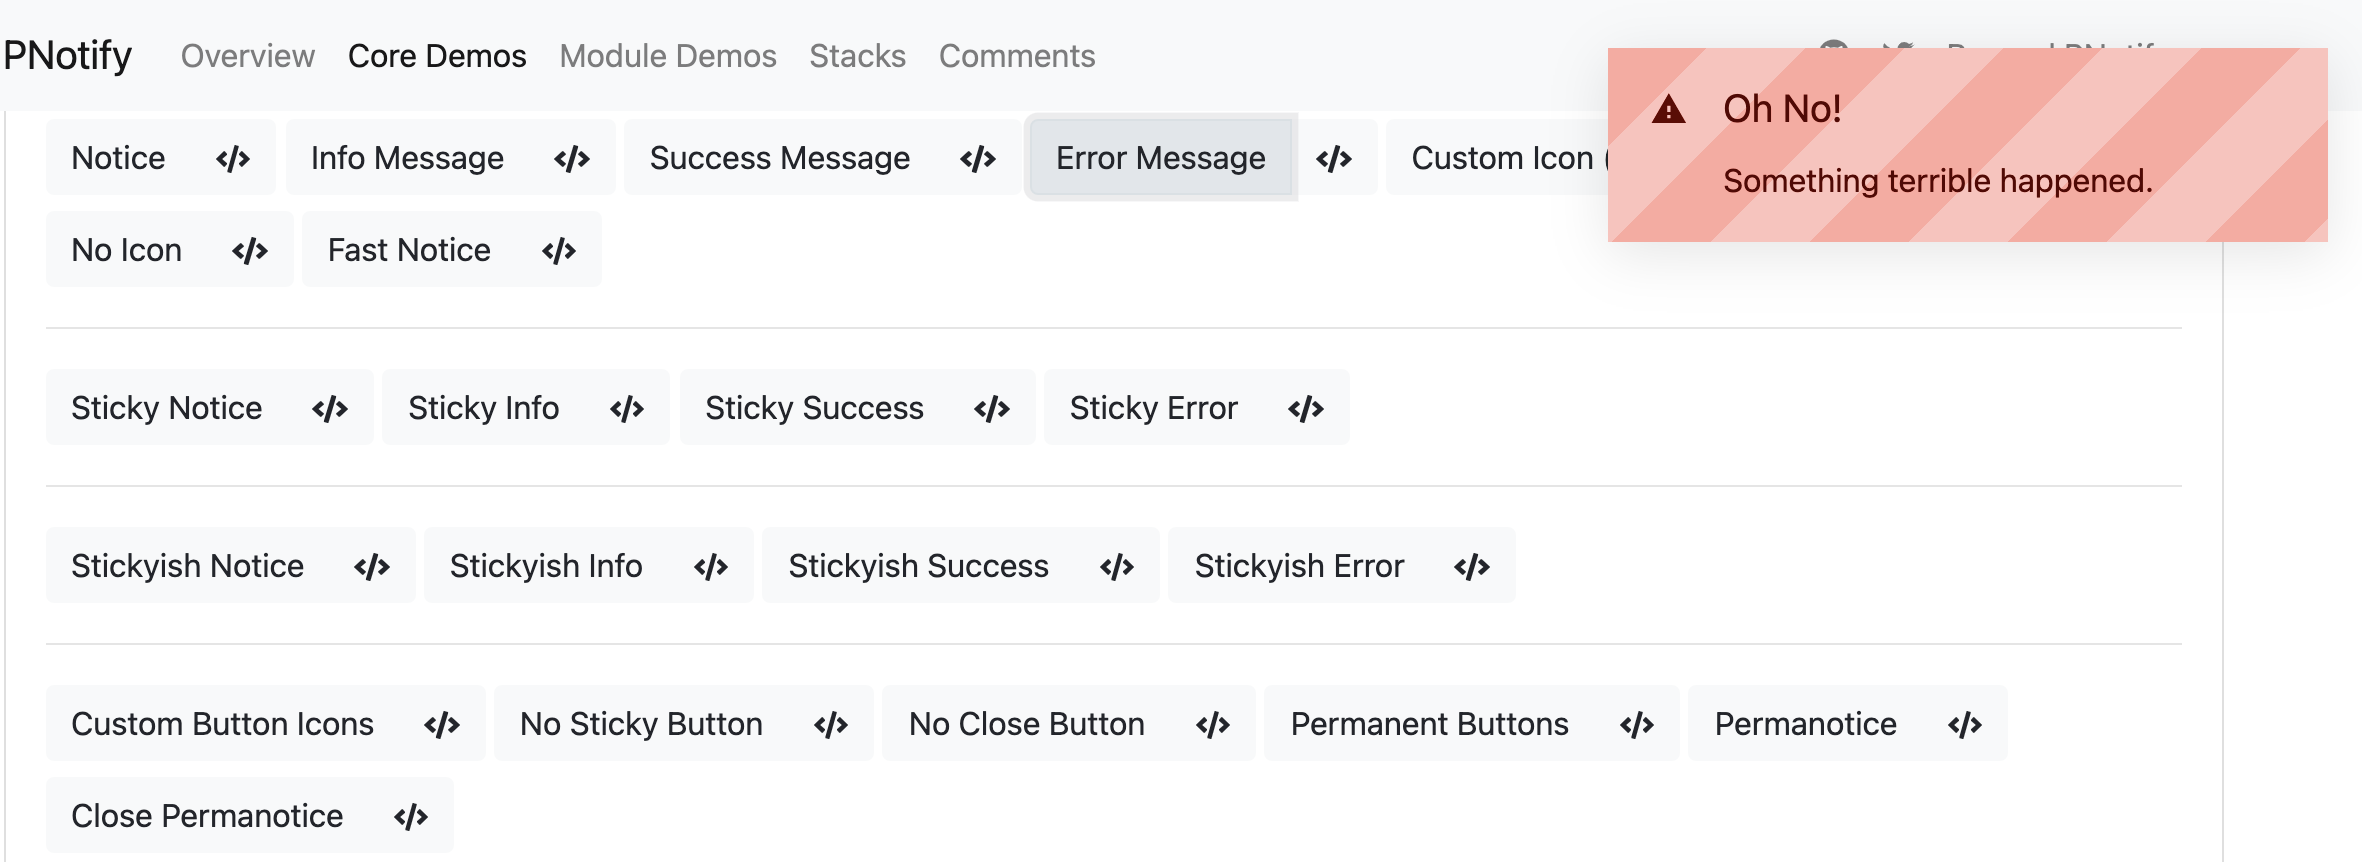This screenshot has width=2362, height=862.
Task: Open the Overview tab
Action: (x=248, y=56)
